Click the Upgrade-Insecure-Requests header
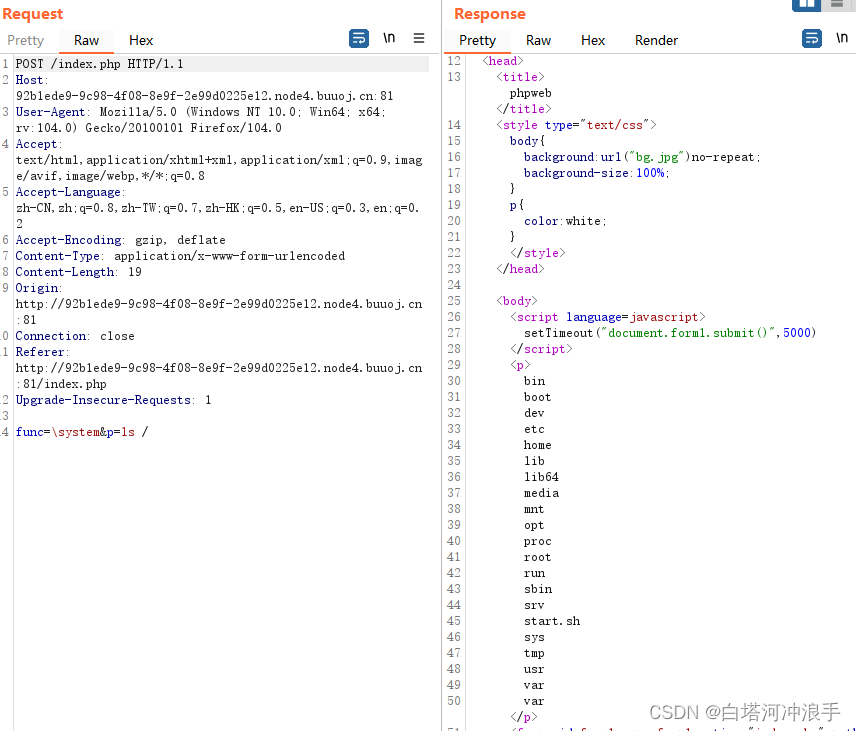 click(x=113, y=400)
